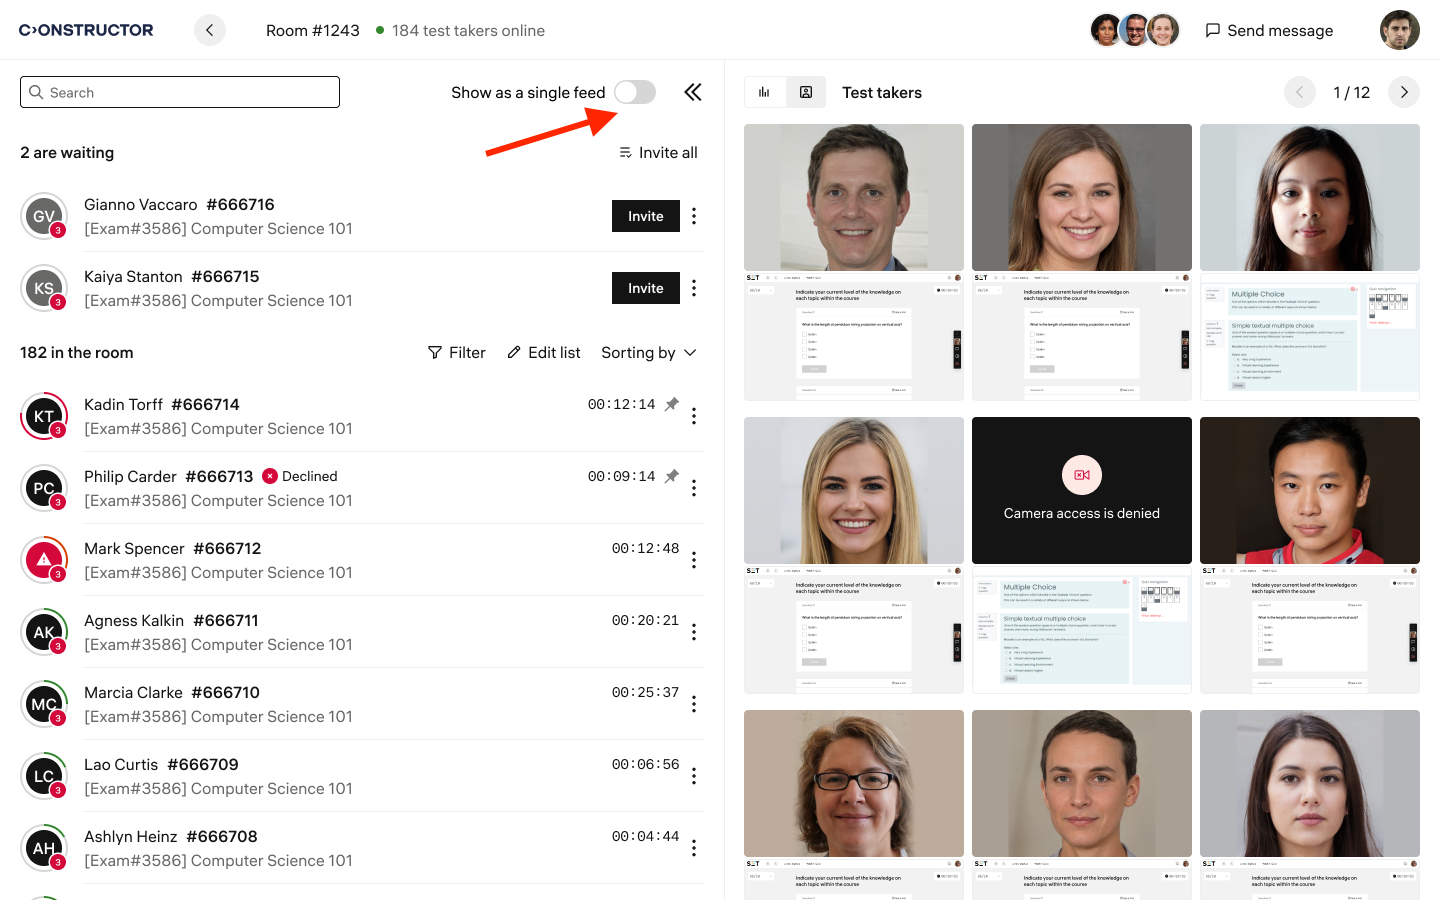
Task: Click the back arrow next to Room #1243
Action: [209, 30]
